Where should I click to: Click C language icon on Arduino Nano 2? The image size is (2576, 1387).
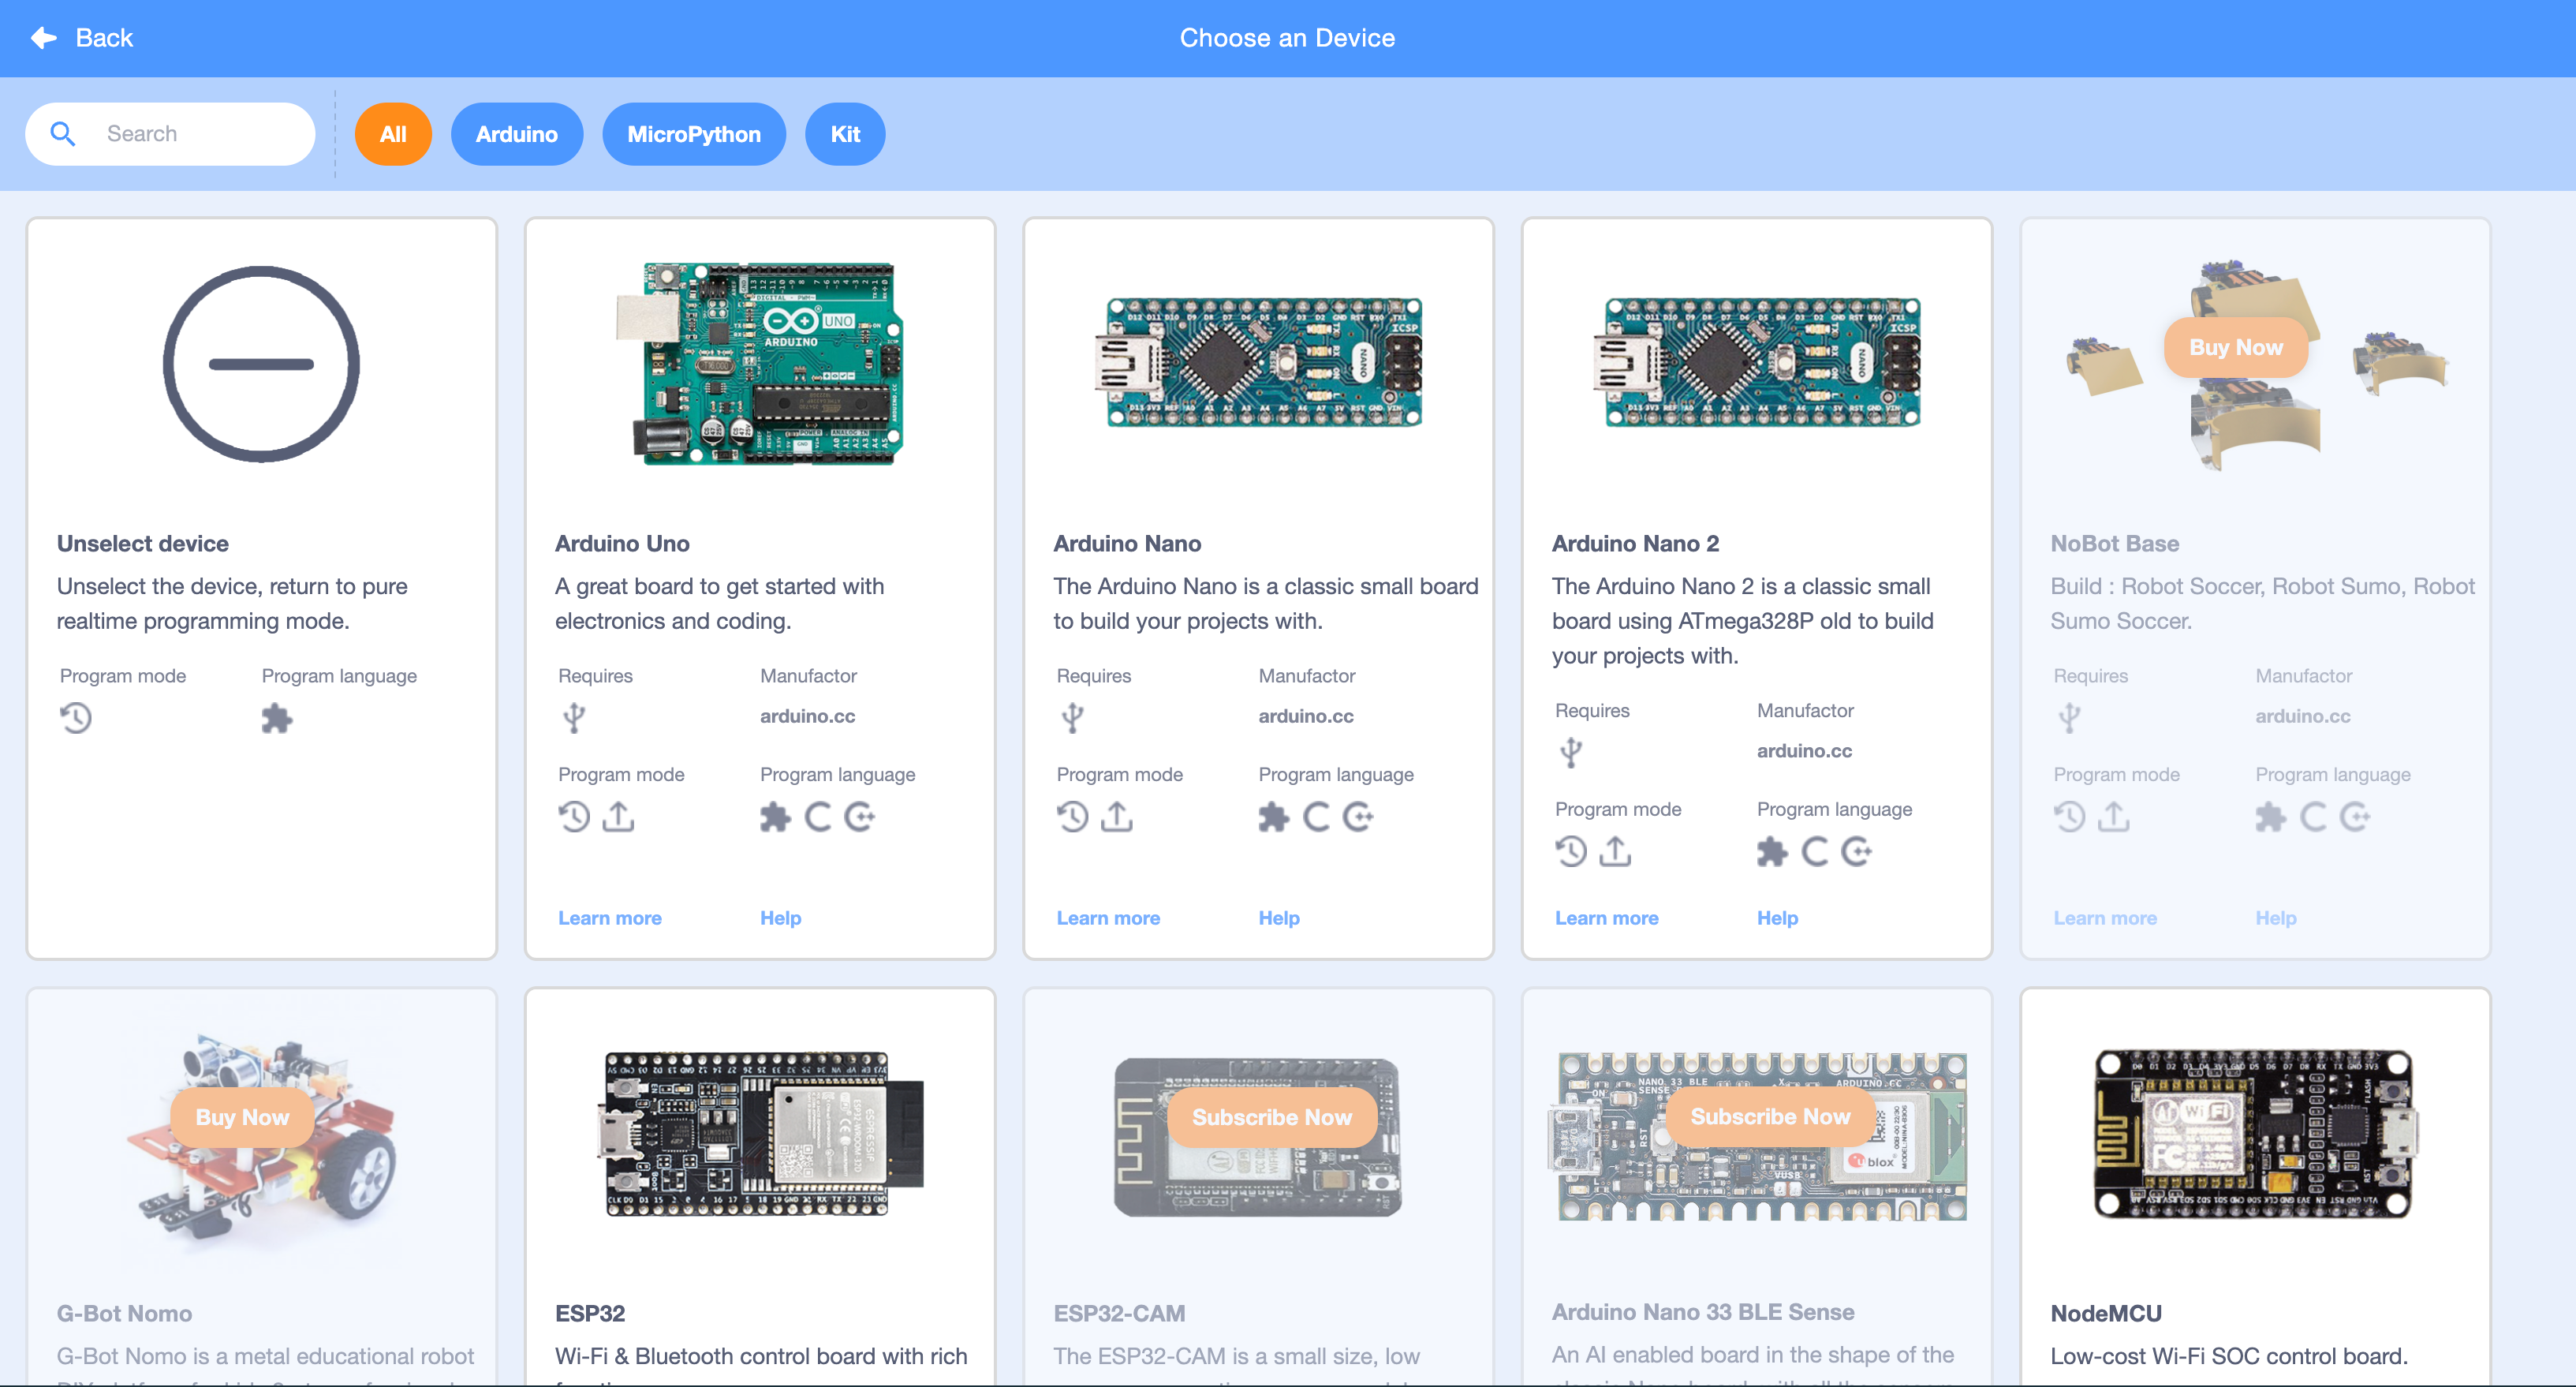coord(1815,852)
